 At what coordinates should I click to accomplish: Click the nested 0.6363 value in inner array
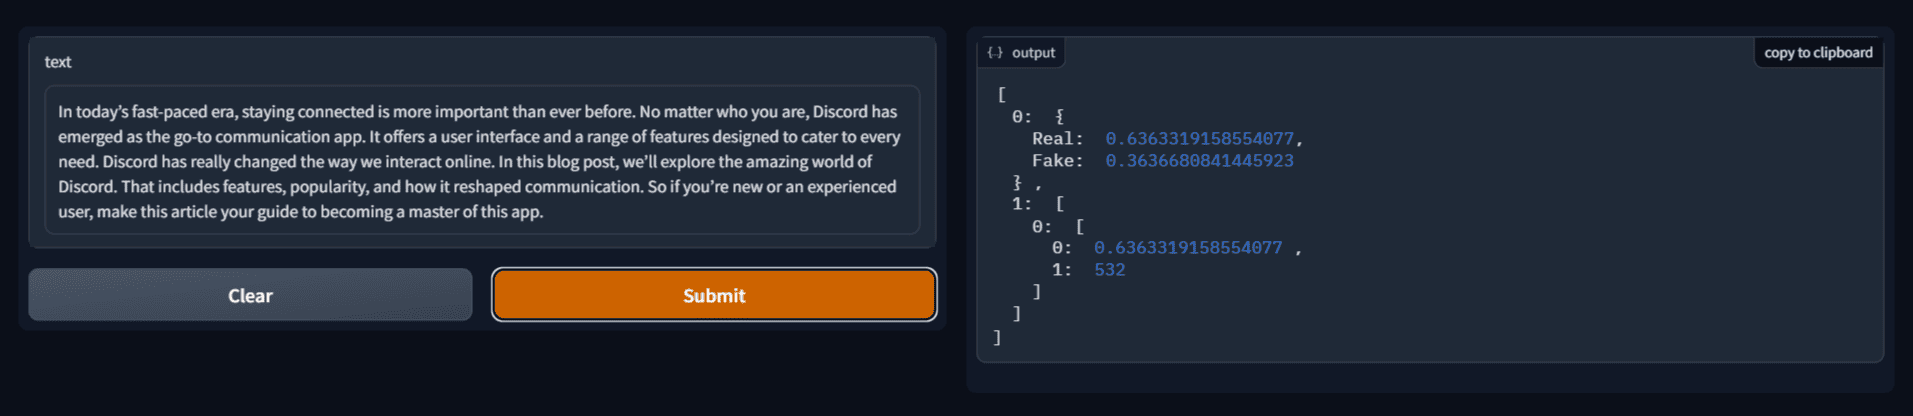click(1187, 248)
